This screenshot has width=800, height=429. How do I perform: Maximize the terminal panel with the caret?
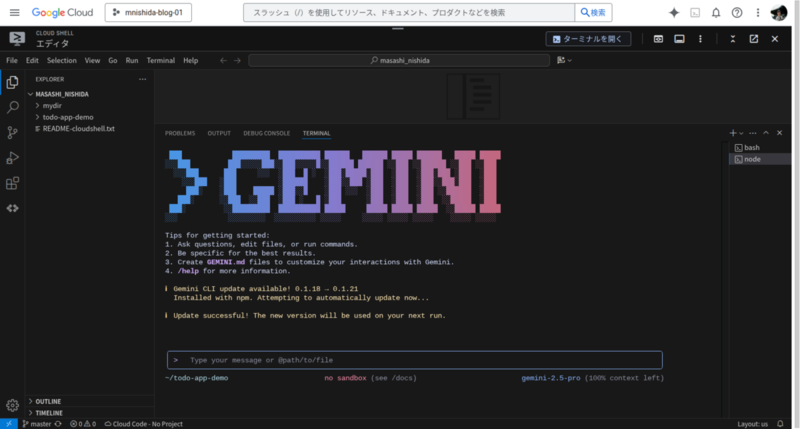click(766, 133)
